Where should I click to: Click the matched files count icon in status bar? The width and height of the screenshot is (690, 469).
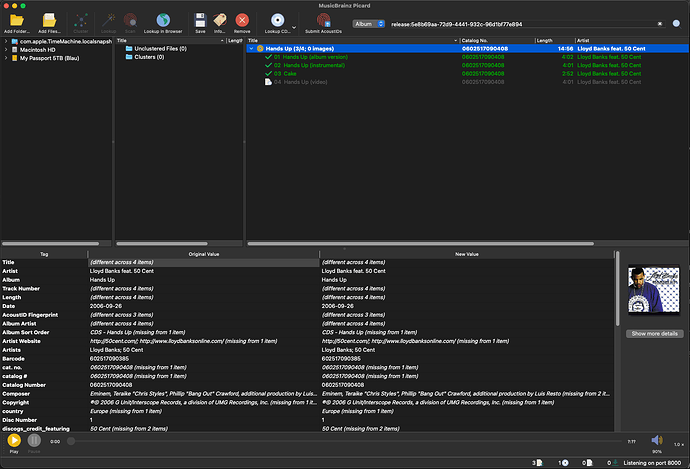click(x=540, y=463)
